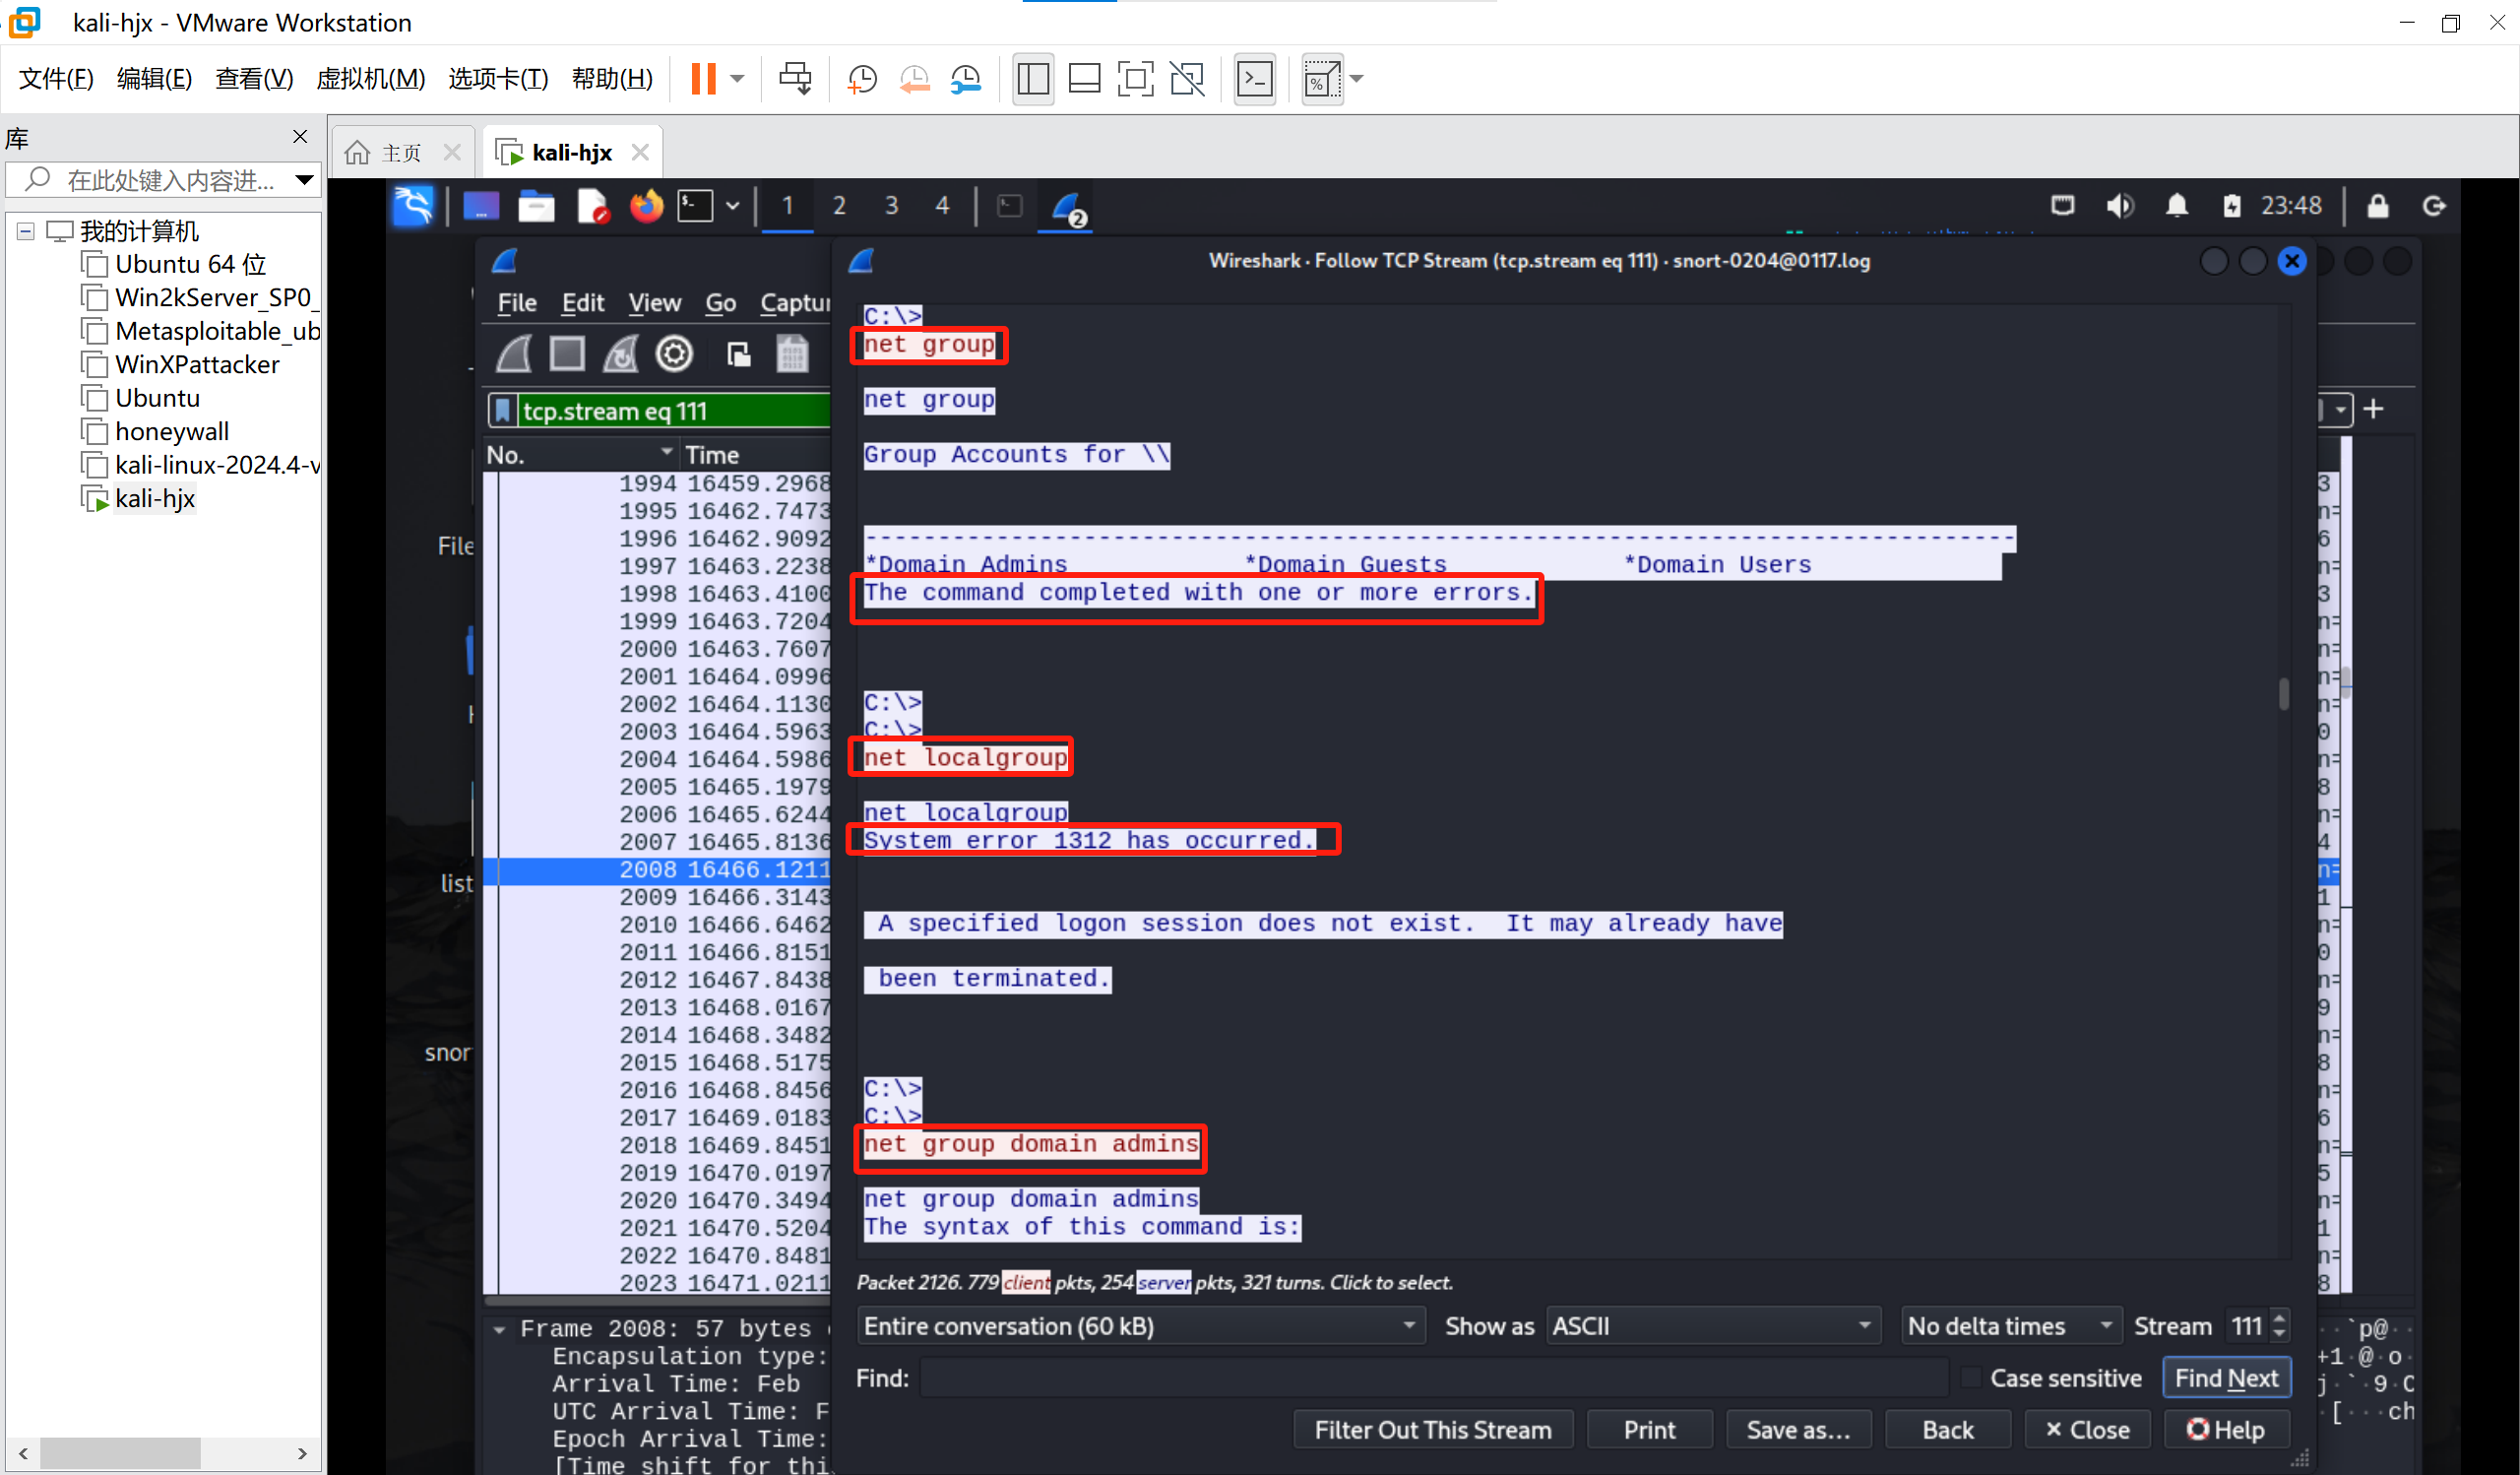The height and width of the screenshot is (1475, 2520).
Task: Restart current capture icon
Action: pos(620,354)
